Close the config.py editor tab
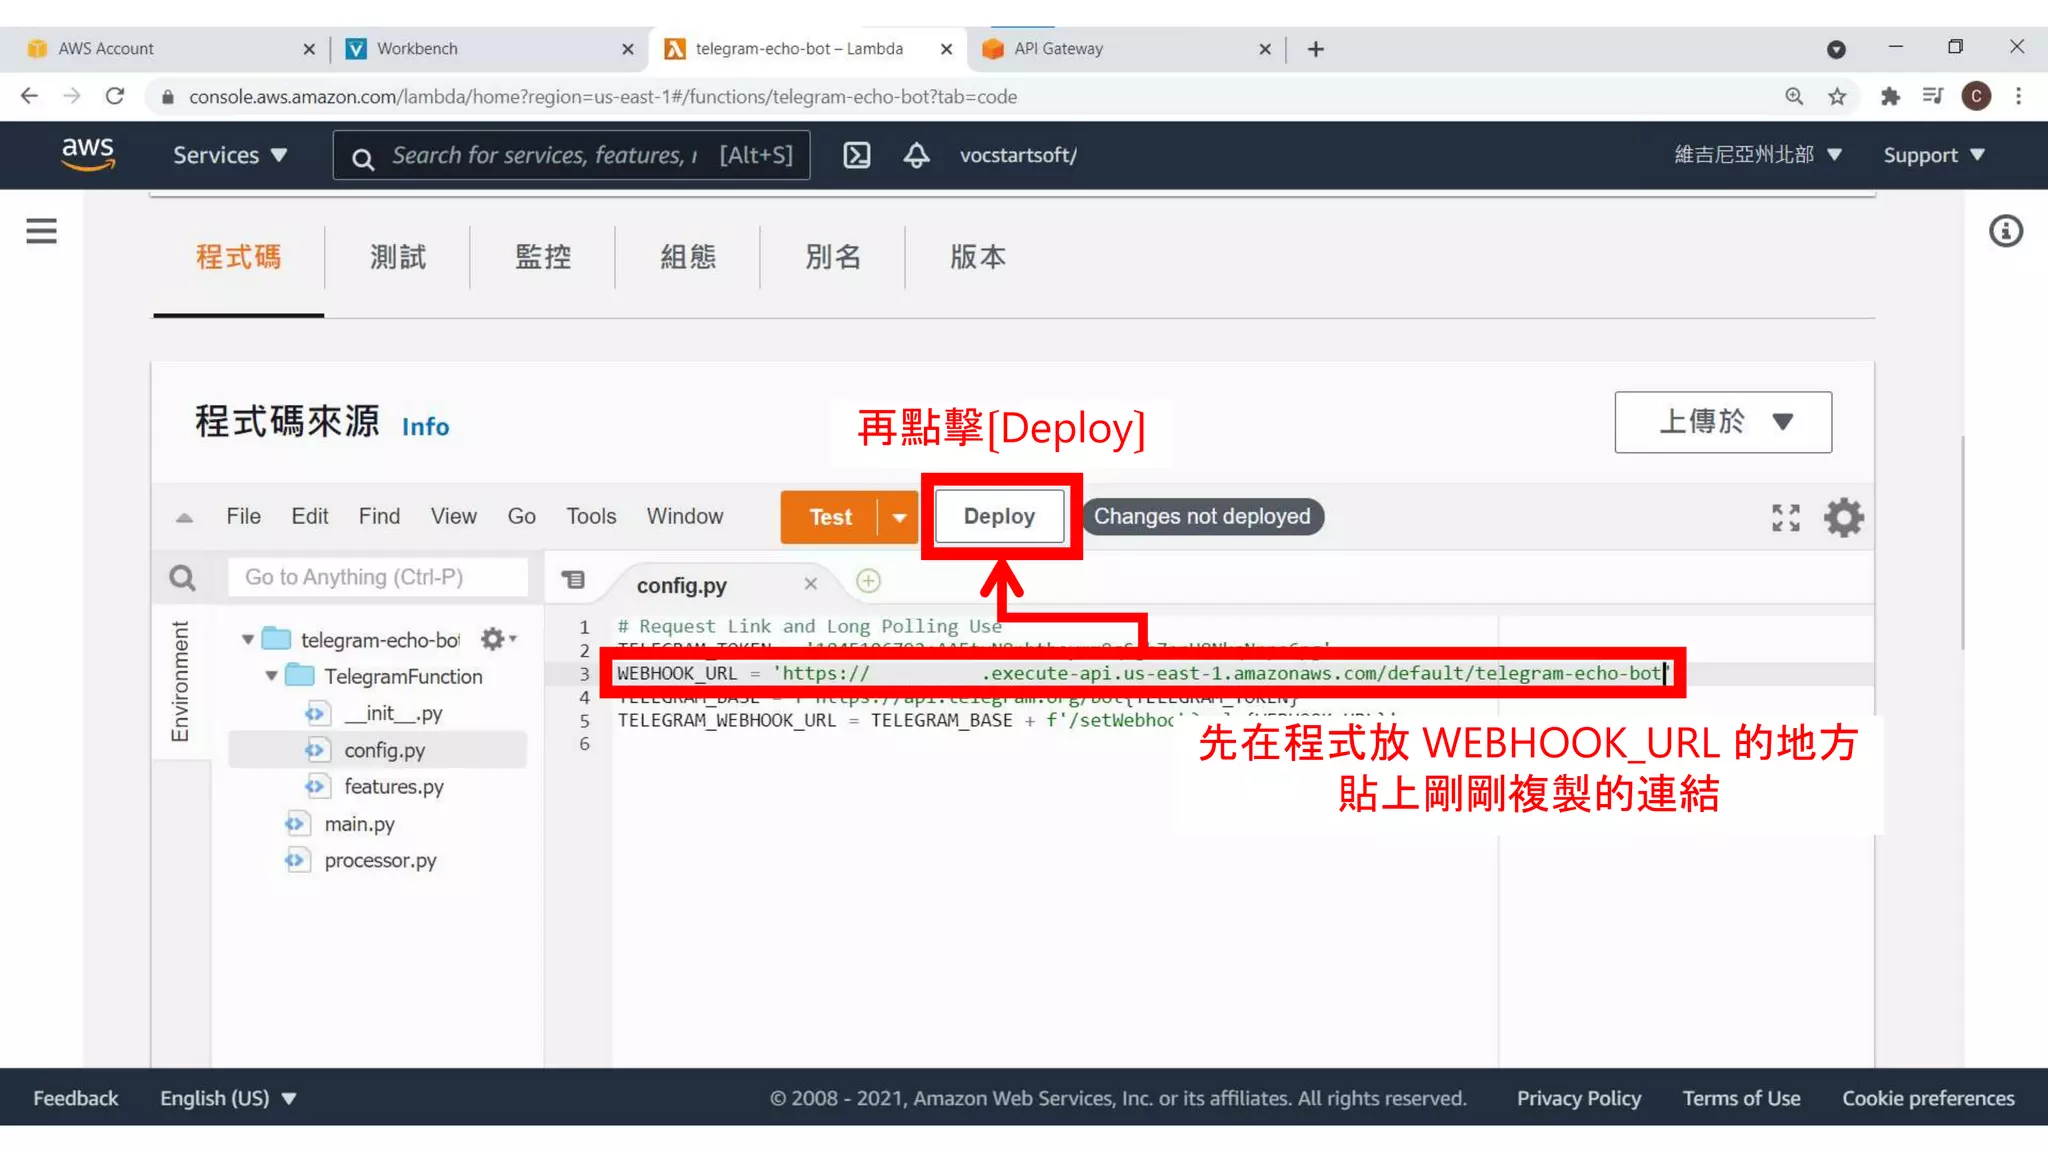This screenshot has width=2048, height=1152. 810,584
